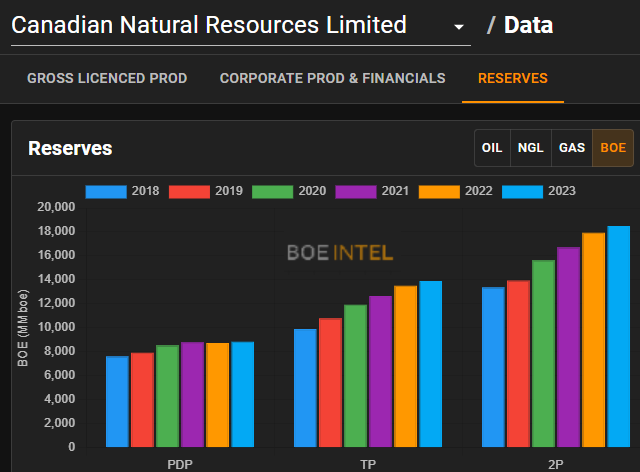This screenshot has width=640, height=472.
Task: Click the 2019 TP red bar
Action: (x=330, y=383)
